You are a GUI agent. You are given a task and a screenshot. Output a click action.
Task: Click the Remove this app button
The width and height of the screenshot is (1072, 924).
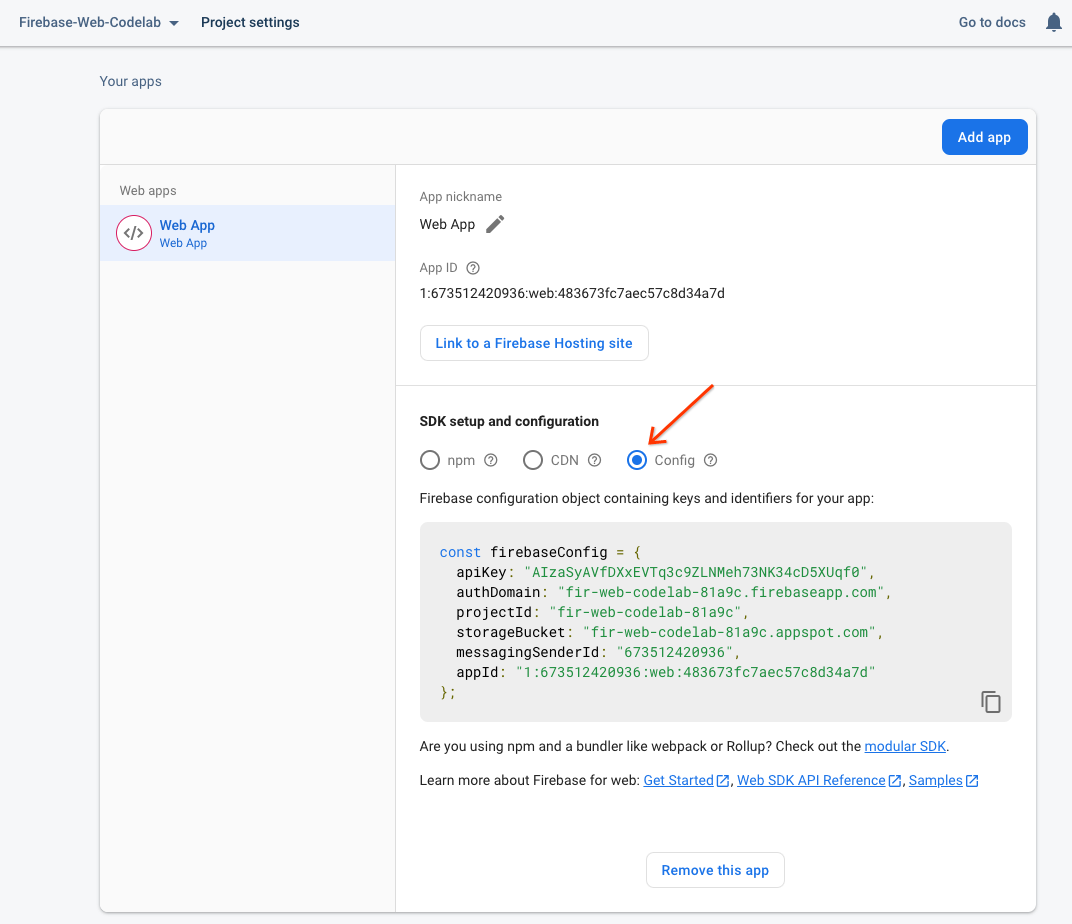[715, 870]
